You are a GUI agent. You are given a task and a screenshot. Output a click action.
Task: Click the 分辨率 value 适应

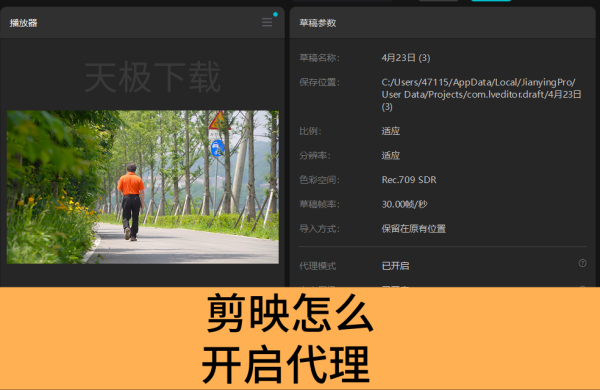pos(391,155)
